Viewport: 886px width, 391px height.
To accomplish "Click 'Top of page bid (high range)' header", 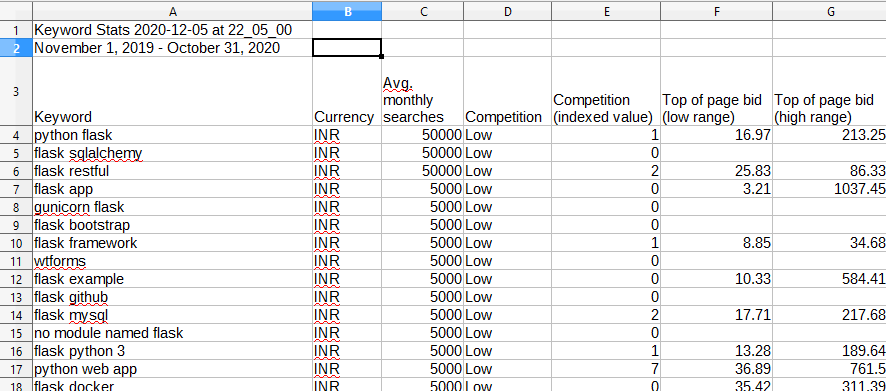I will (x=829, y=92).
